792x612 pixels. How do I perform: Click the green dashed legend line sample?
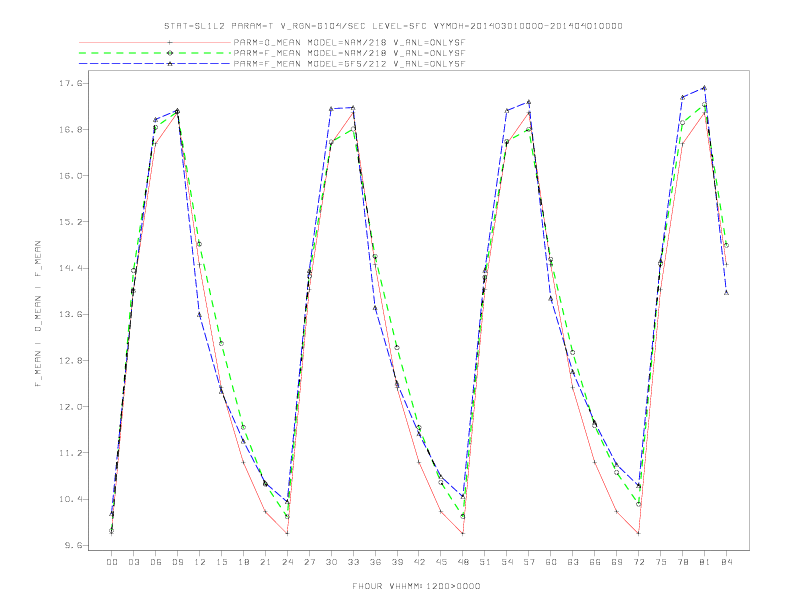[155, 53]
